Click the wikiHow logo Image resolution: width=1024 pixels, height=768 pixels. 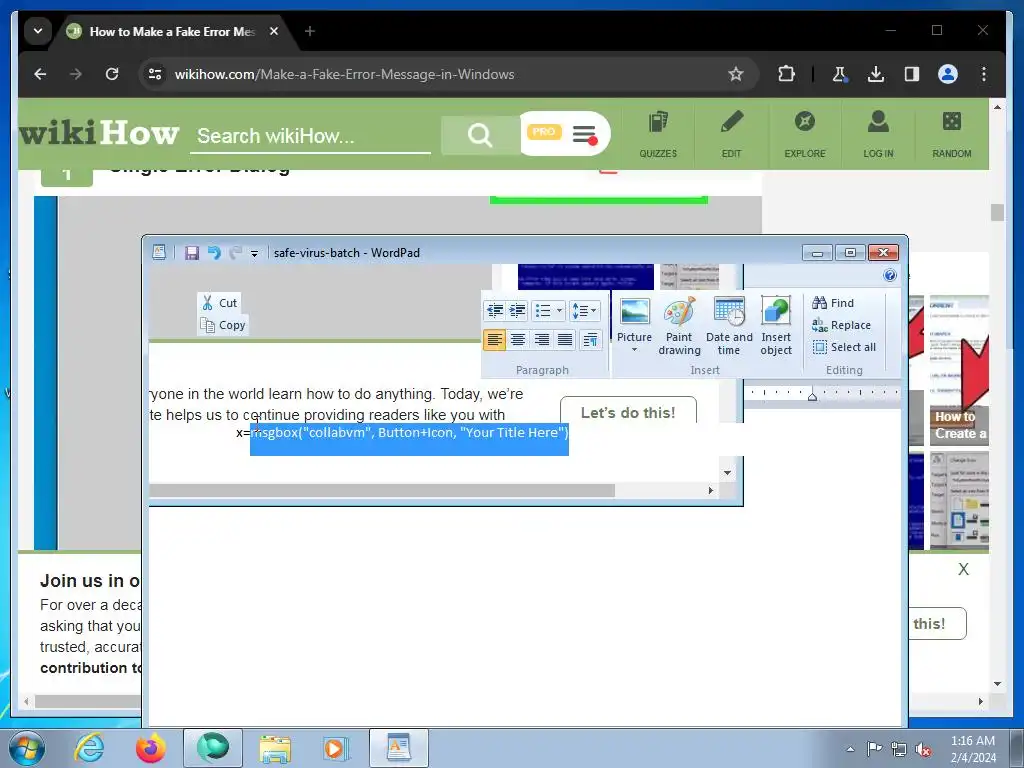pyautogui.click(x=99, y=133)
